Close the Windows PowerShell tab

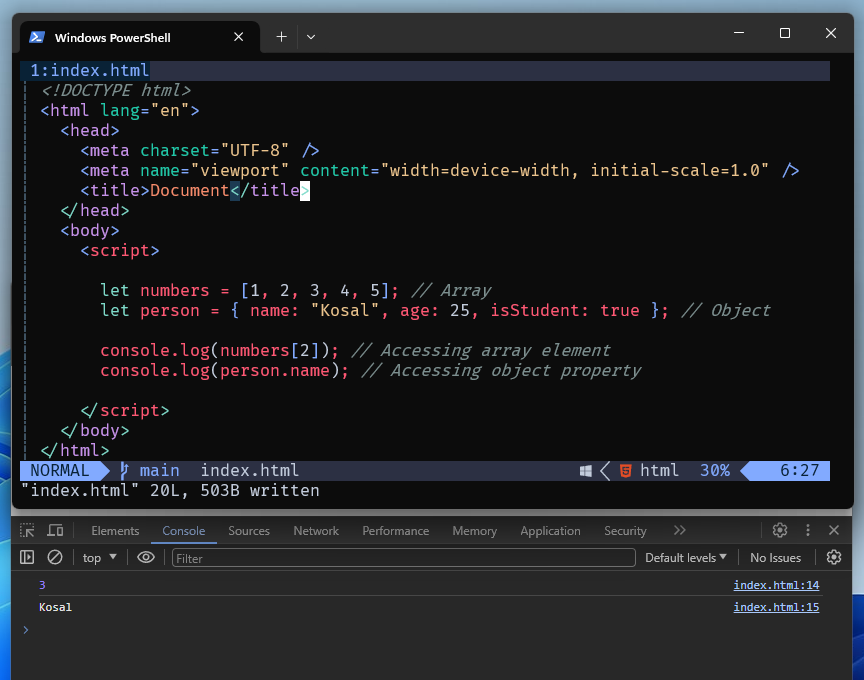[x=239, y=37]
